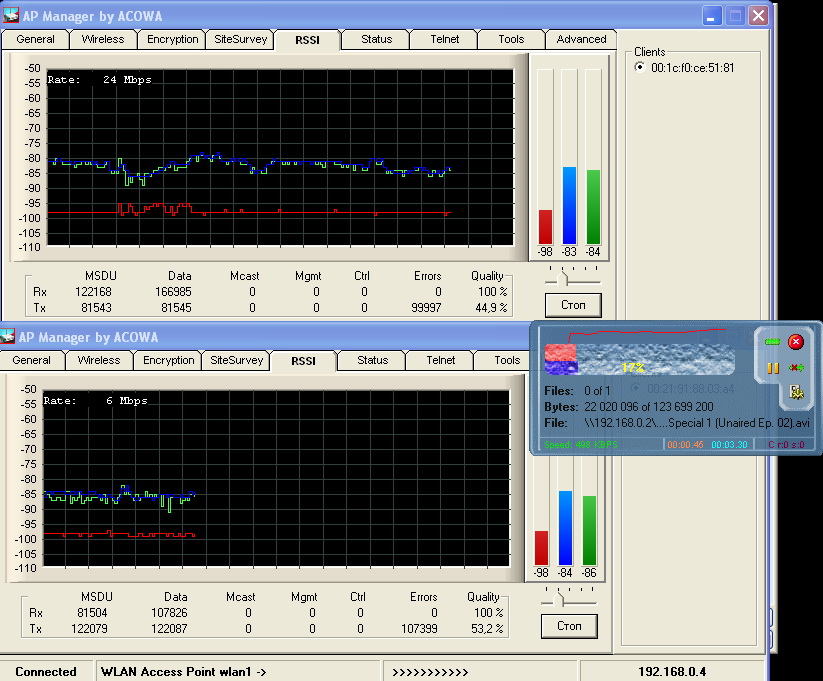This screenshot has height=681, width=823.
Task: Click the green bar icon in copy widget
Action: [773, 342]
